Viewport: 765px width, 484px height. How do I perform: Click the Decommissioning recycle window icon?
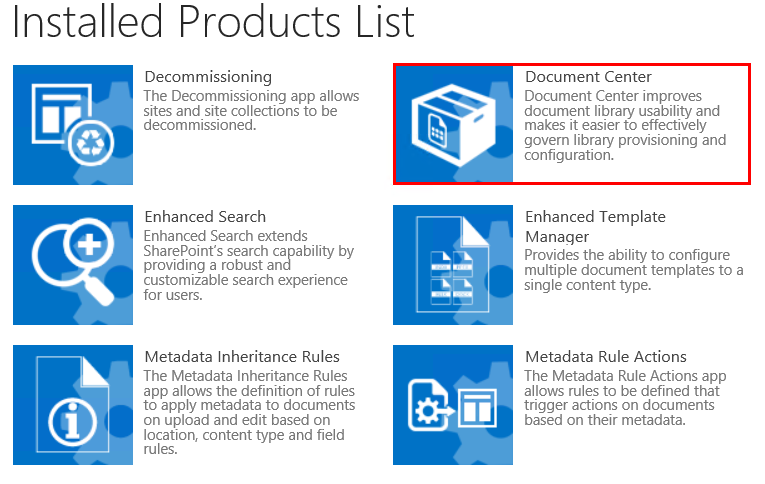[72, 125]
